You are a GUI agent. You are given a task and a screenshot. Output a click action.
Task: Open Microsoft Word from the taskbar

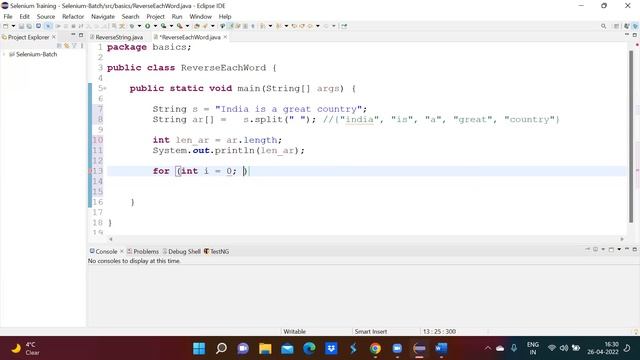tap(441, 349)
